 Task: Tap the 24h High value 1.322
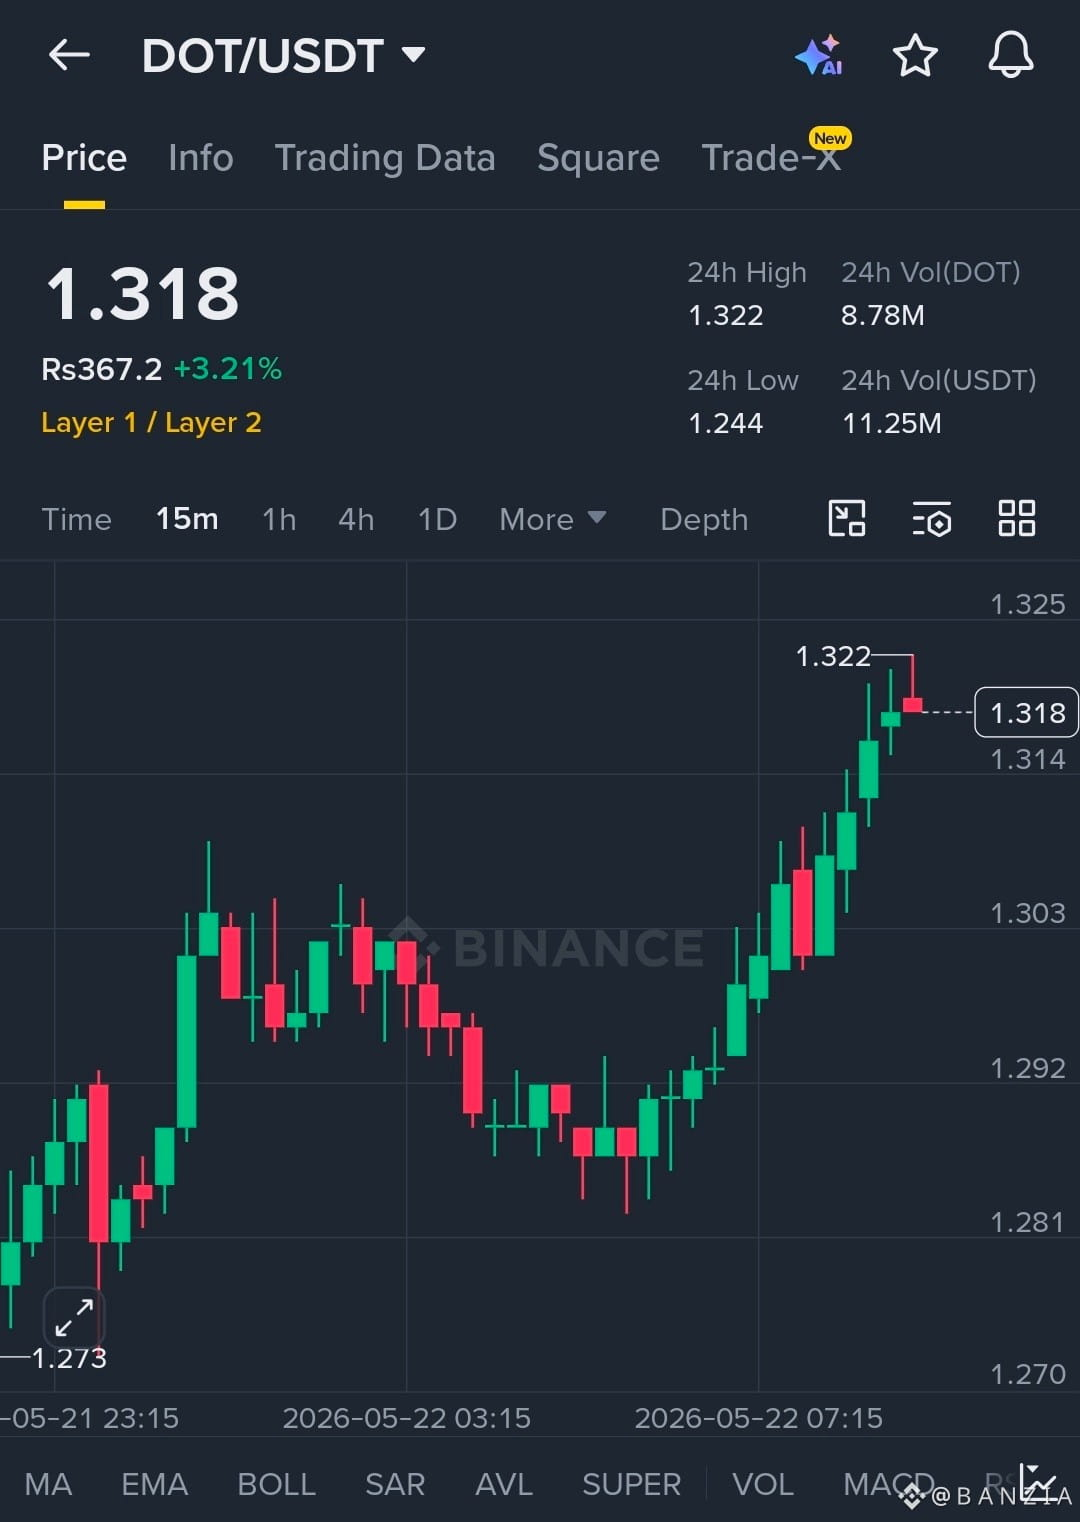point(726,316)
